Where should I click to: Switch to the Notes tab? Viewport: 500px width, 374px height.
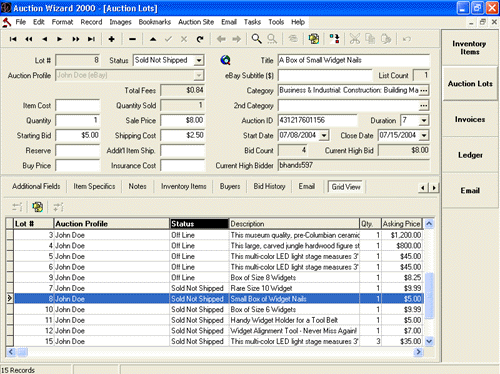pos(138,186)
